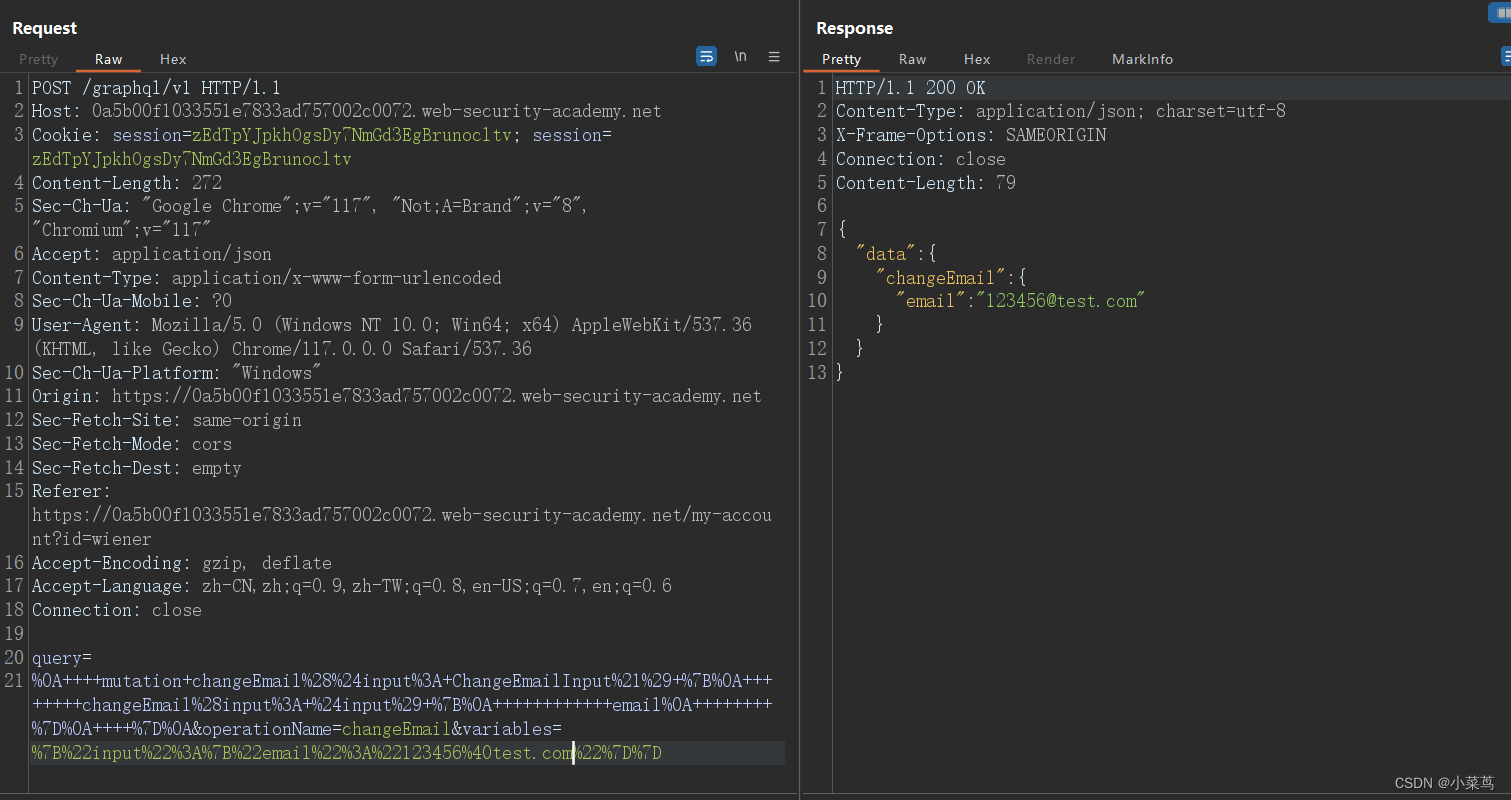Click the 'Request' panel title
The image size is (1511, 800).
45,28
